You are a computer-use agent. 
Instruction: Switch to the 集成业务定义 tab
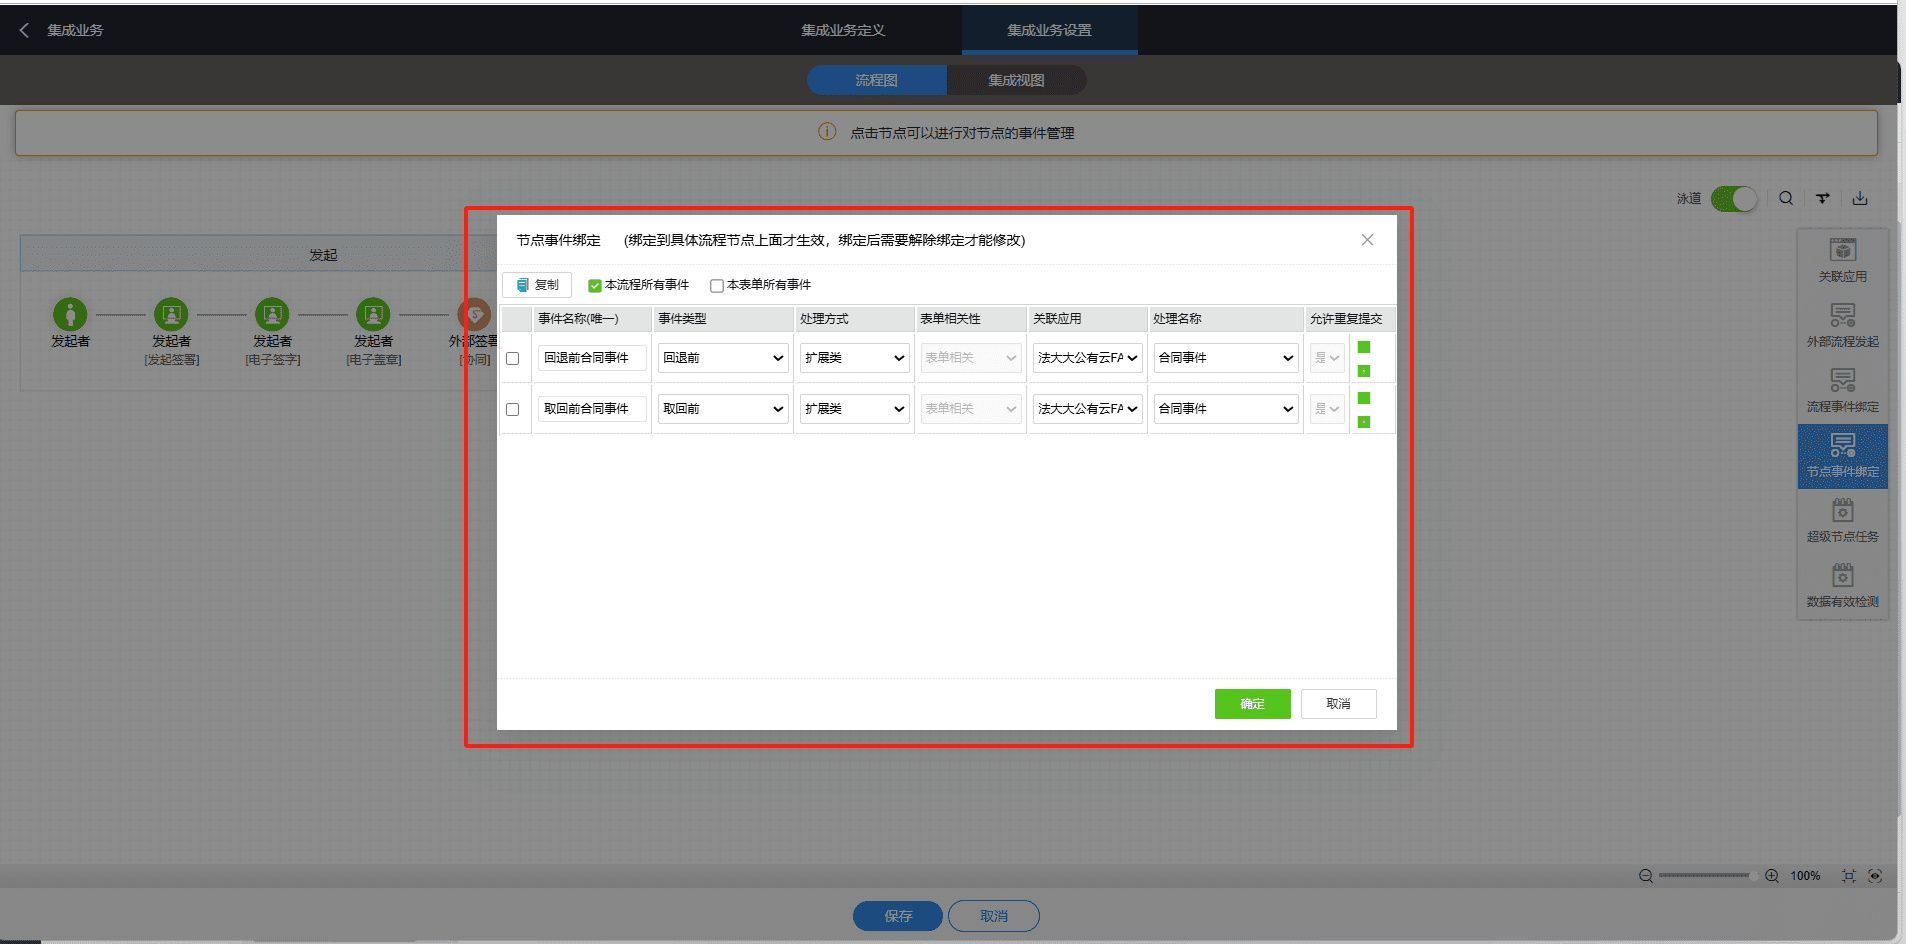[843, 30]
